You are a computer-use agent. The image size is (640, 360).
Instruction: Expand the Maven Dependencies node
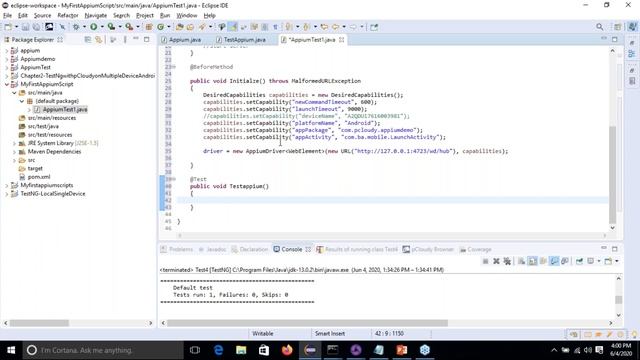[x=15, y=152]
